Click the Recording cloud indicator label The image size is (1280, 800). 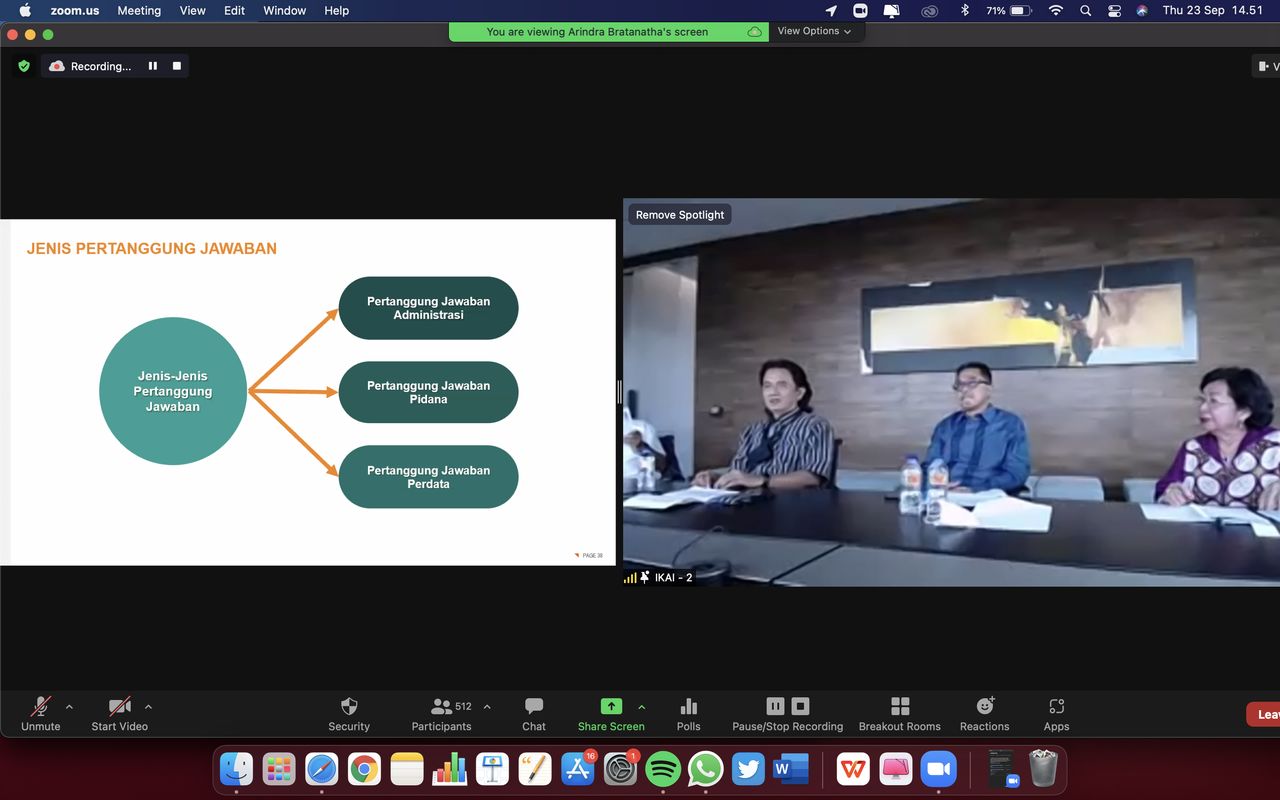90,66
